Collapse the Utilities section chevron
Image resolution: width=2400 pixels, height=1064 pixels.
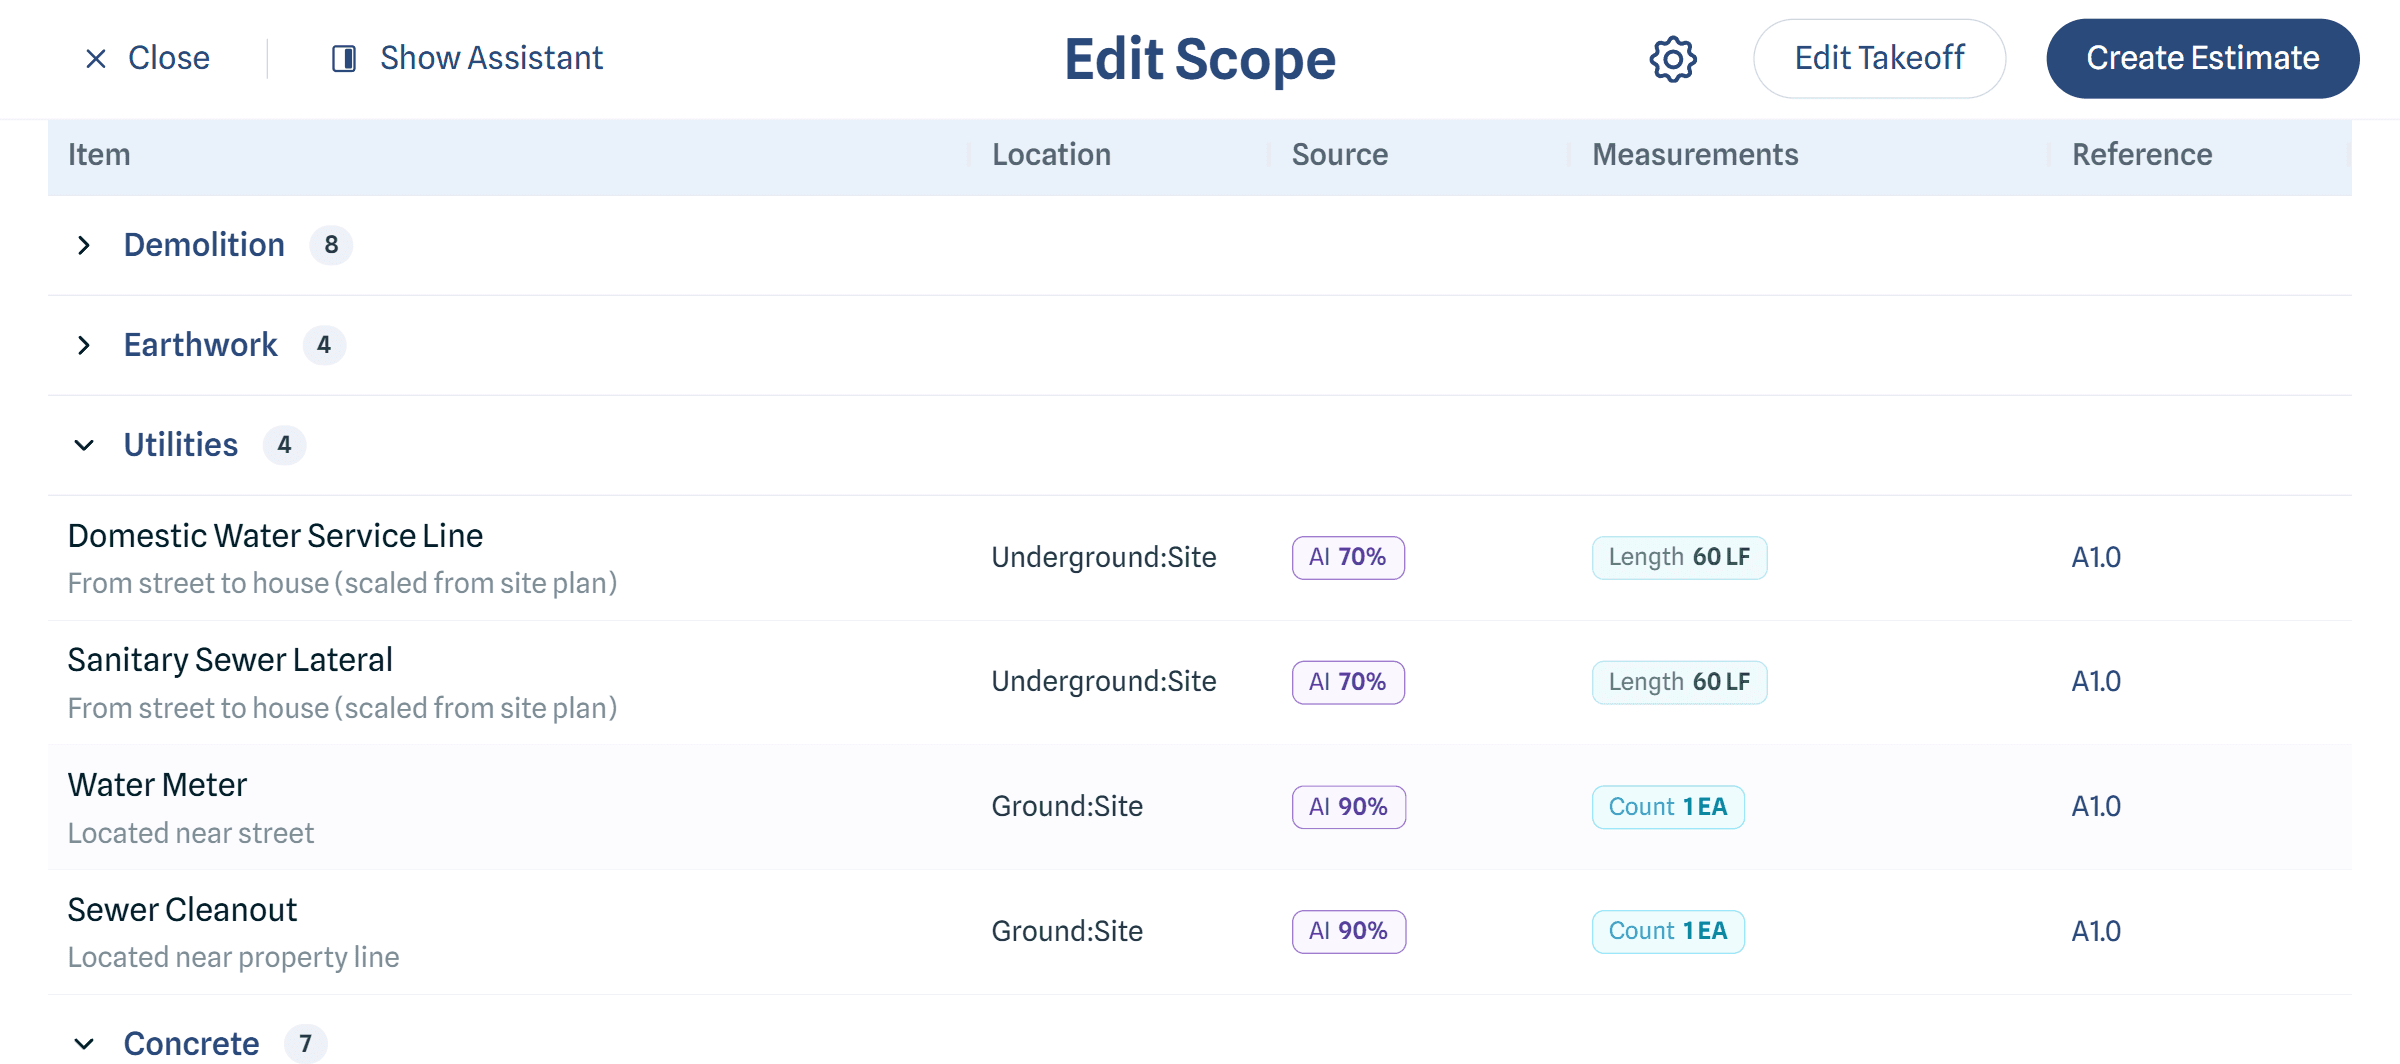(x=84, y=445)
